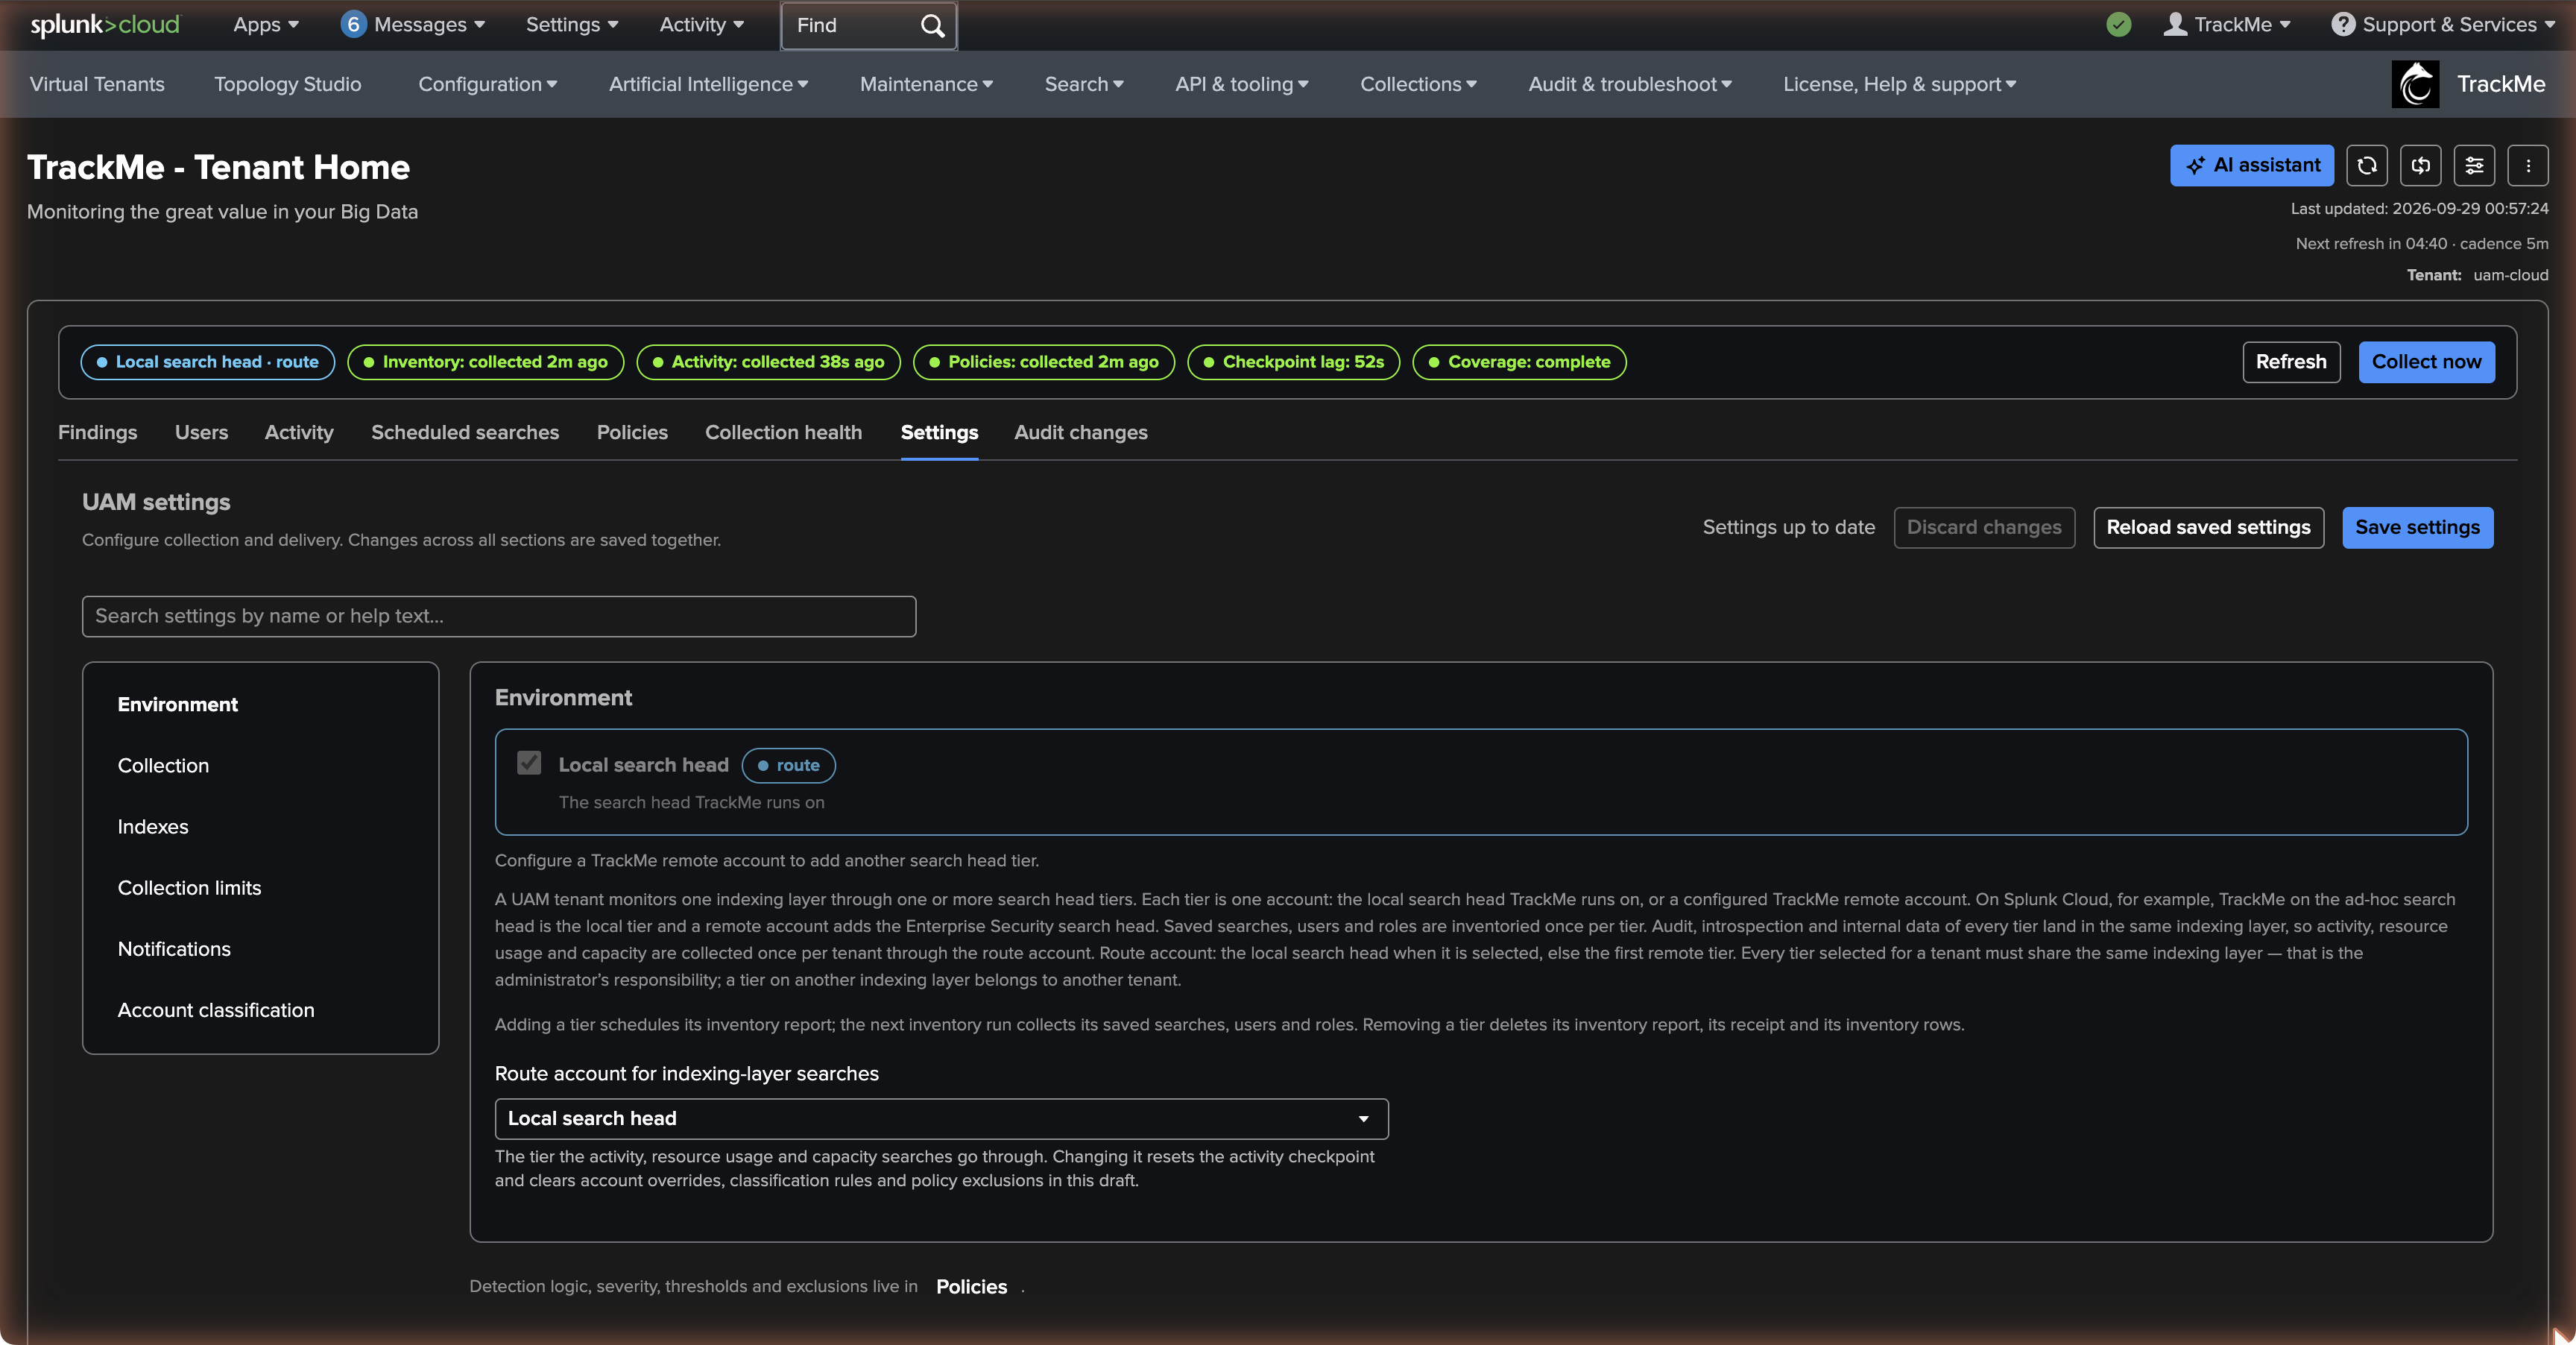Open the Settings dropdown in top bar
Screen dimensions: 2576x1345
click(572, 25)
